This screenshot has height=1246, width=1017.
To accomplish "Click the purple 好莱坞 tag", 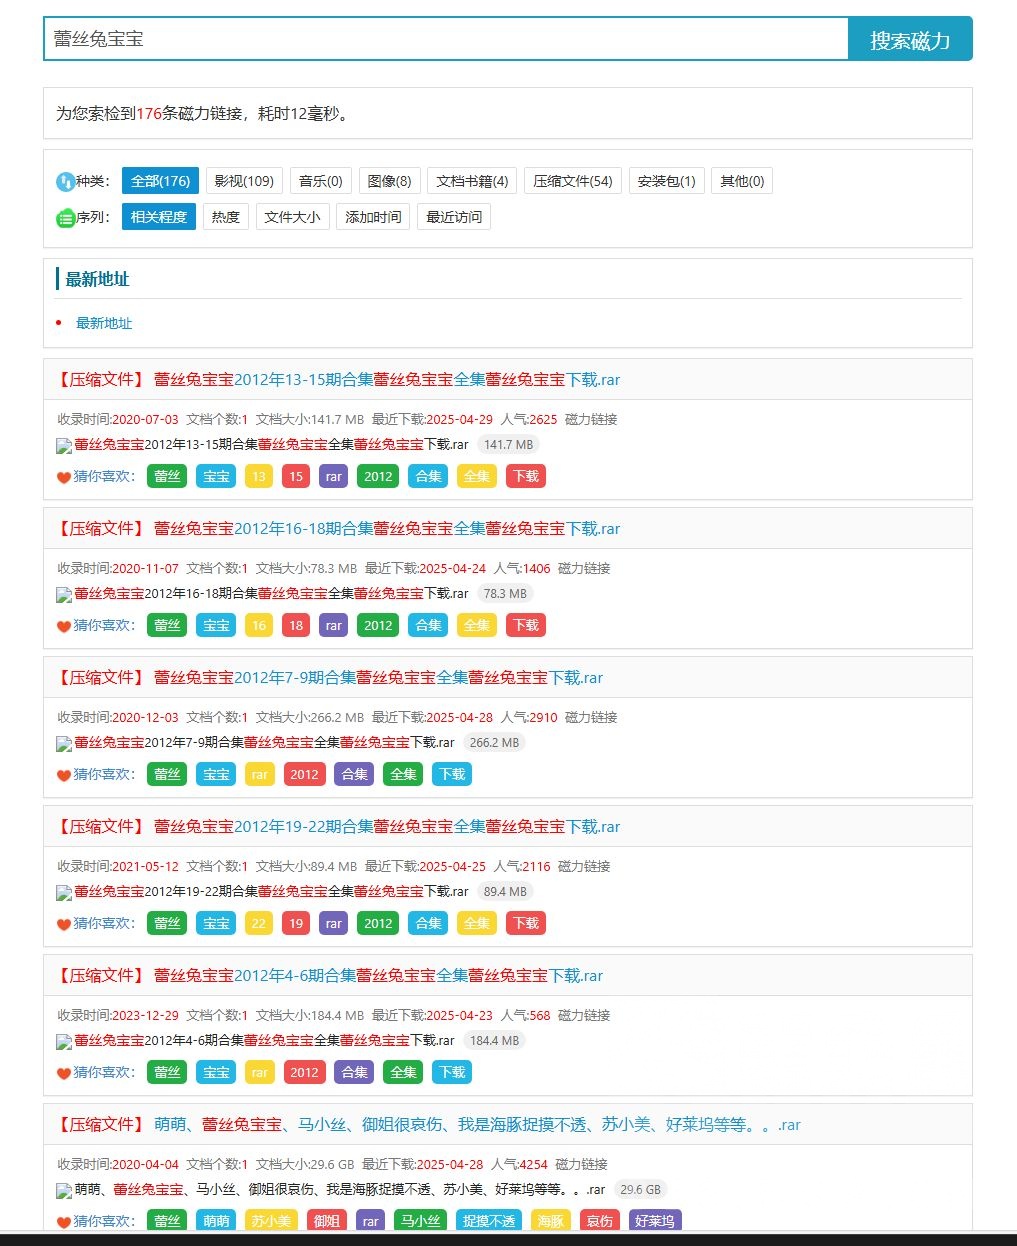I will click(655, 1221).
